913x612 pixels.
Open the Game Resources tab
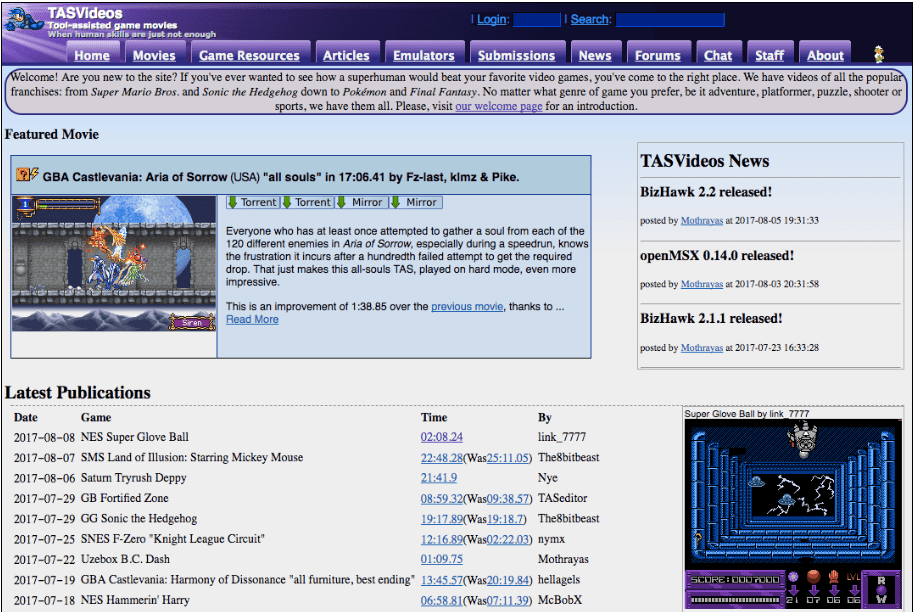tap(250, 54)
